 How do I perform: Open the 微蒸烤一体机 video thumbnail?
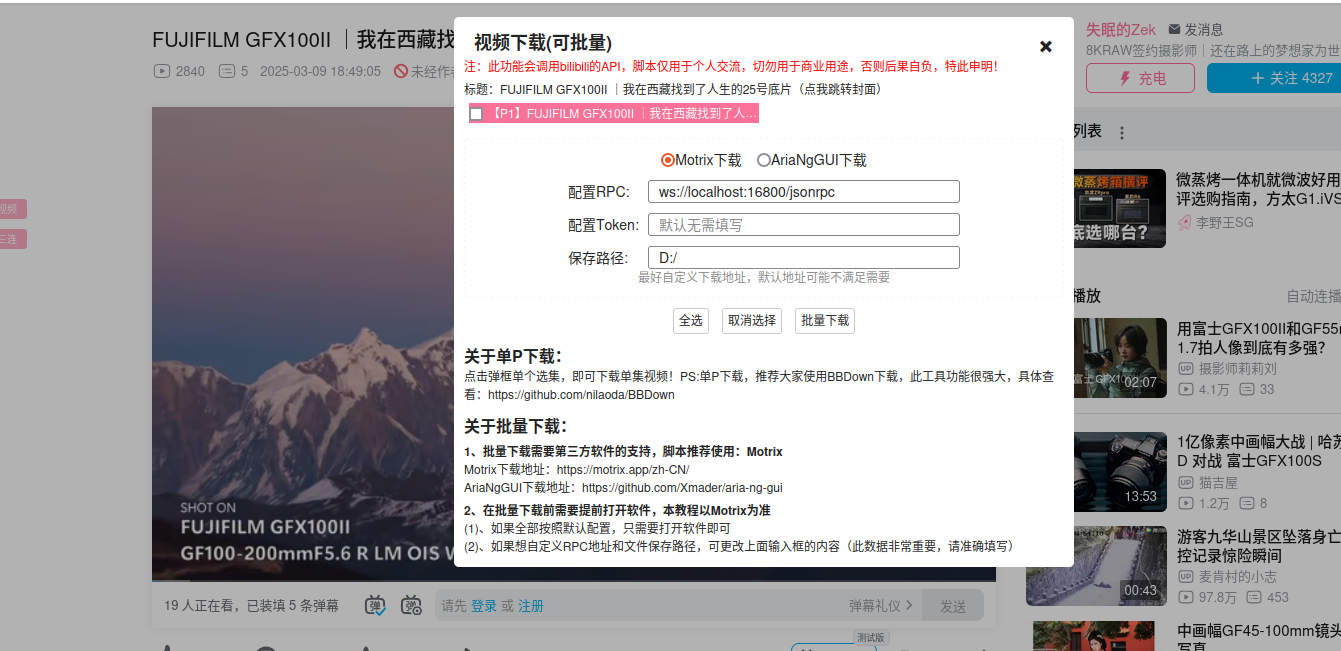(x=1120, y=208)
